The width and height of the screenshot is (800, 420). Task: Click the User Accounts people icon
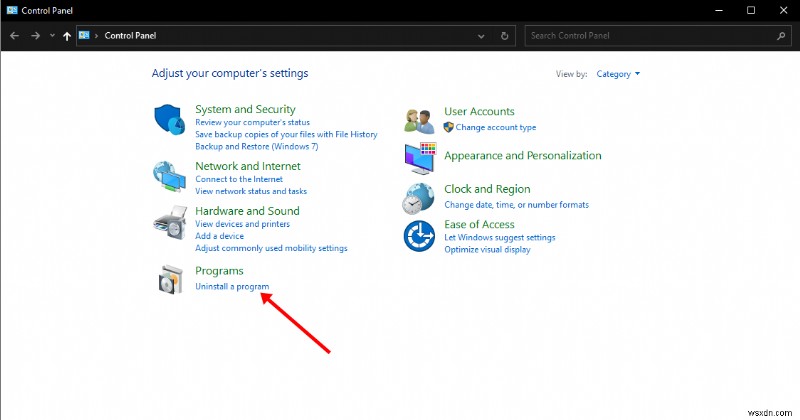pos(419,120)
